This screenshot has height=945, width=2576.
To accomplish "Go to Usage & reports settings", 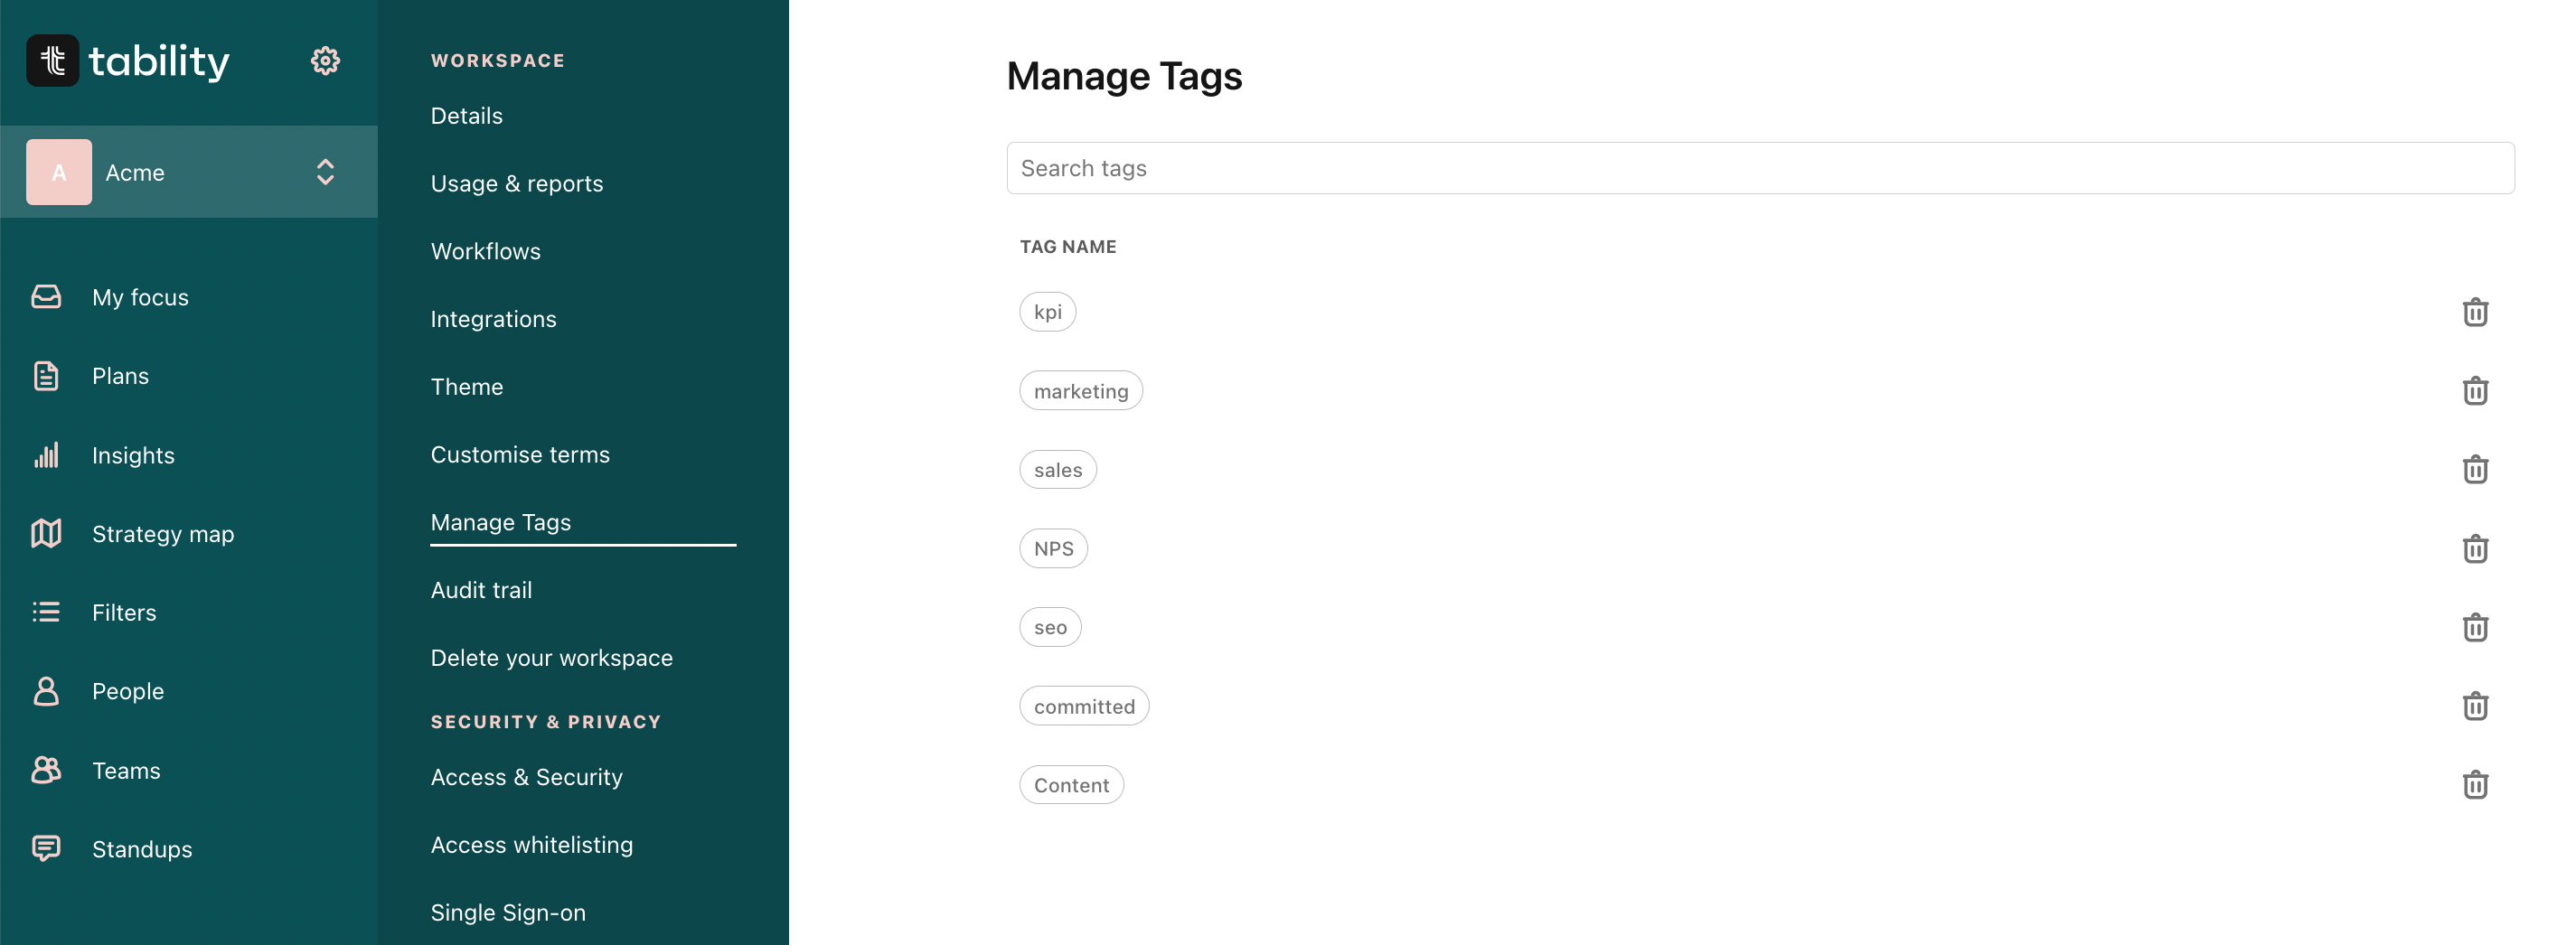I will click(x=517, y=184).
